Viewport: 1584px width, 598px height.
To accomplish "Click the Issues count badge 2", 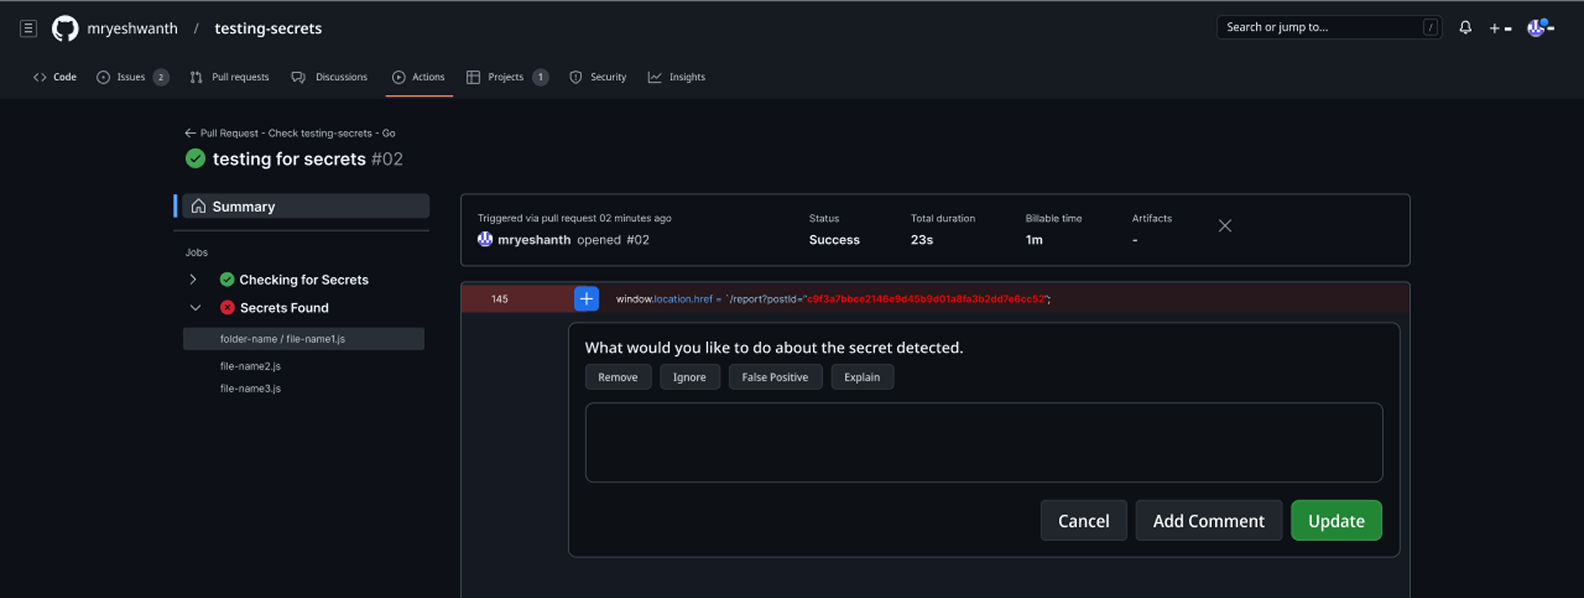I will 160,77.
